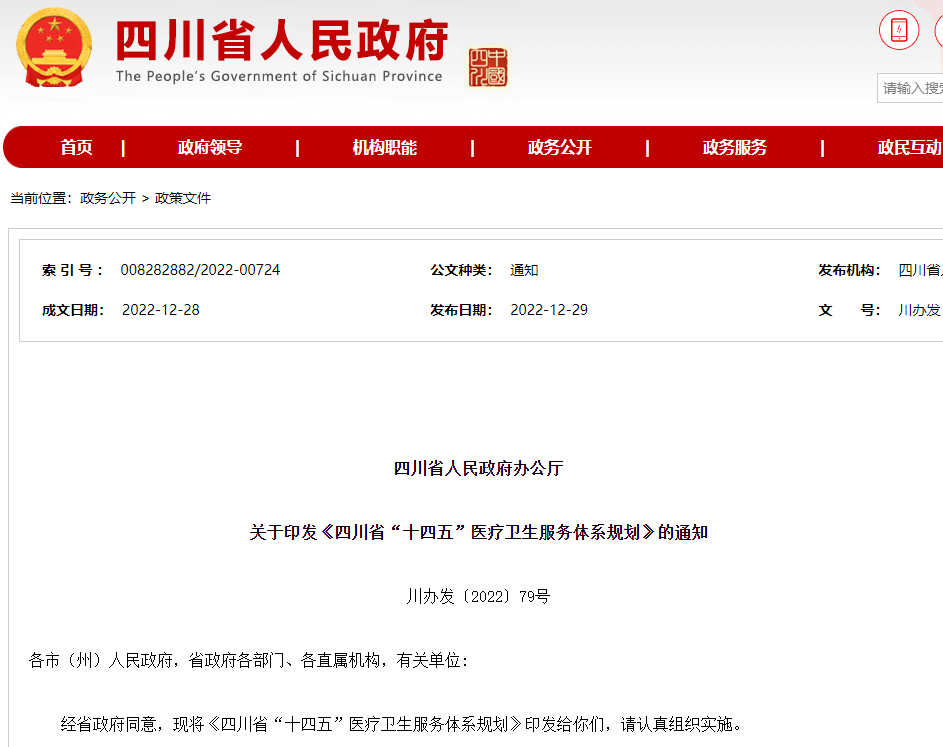The image size is (943, 747).
Task: Click the 发布机构 label
Action: (849, 270)
